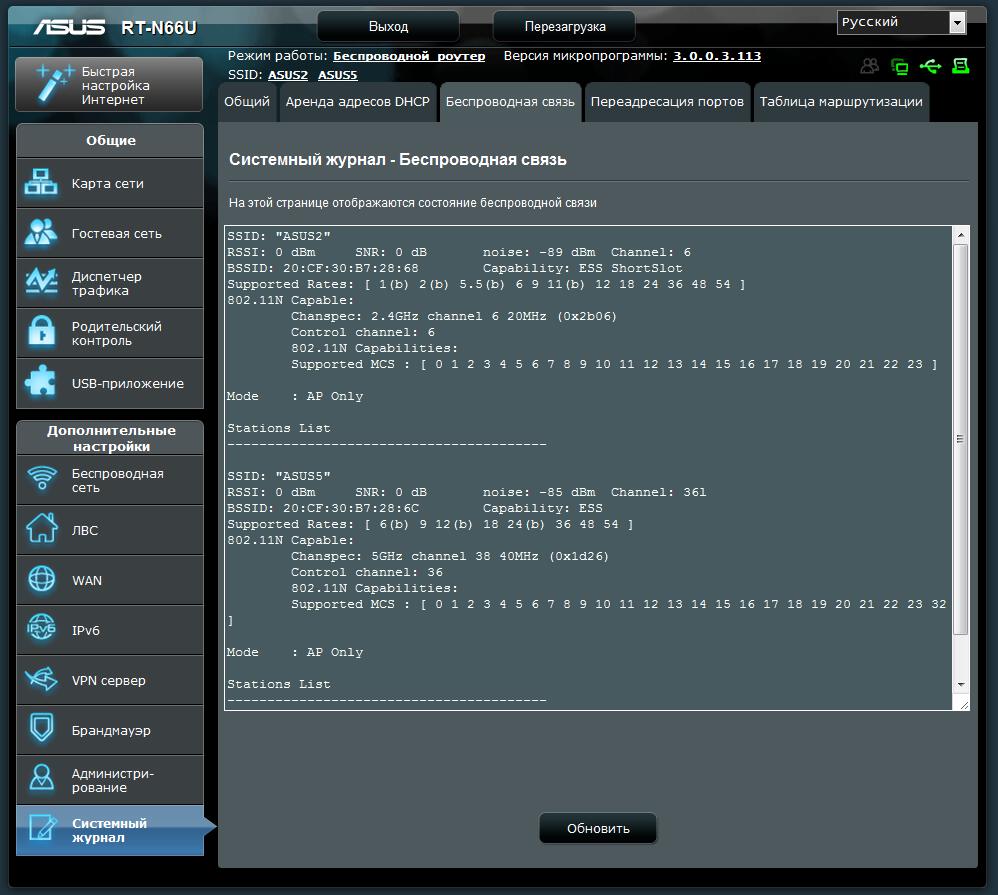The image size is (998, 895).
Task: Follow the Беспроводной роутер mode link
Action: click(409, 56)
